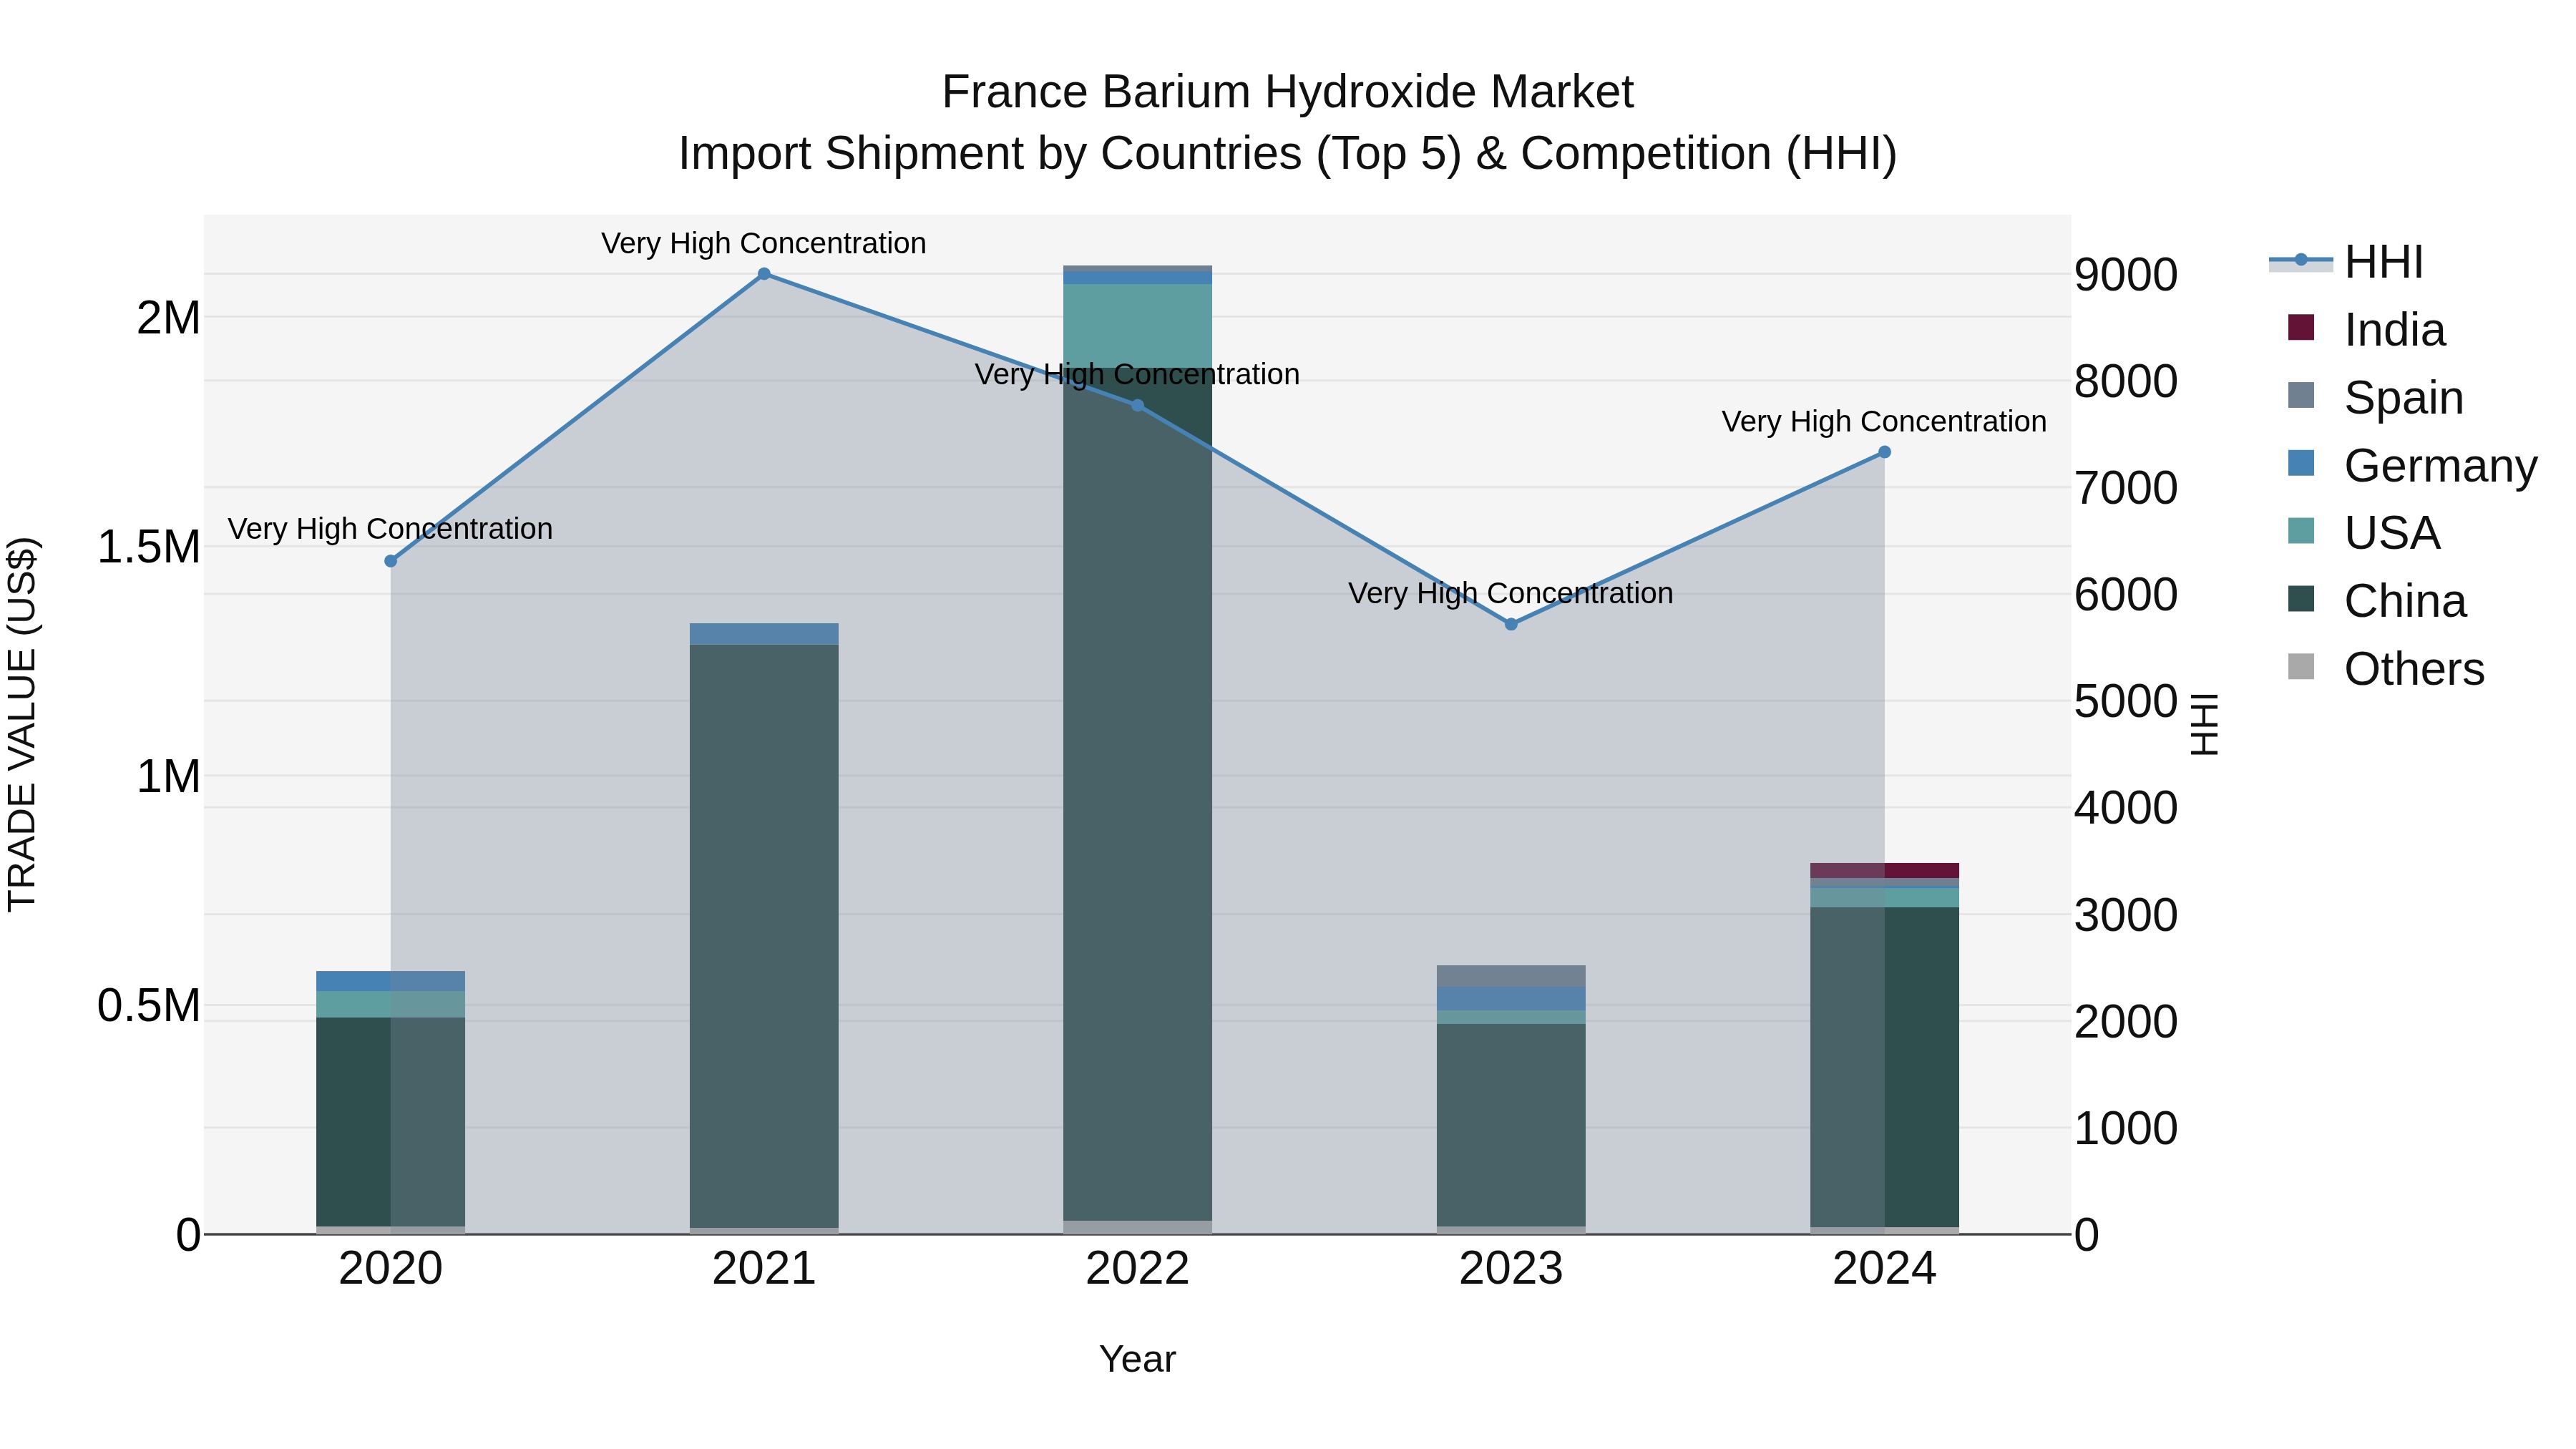The image size is (2576, 1449).
Task: Toggle the Others legend entry
Action: (x=2385, y=669)
